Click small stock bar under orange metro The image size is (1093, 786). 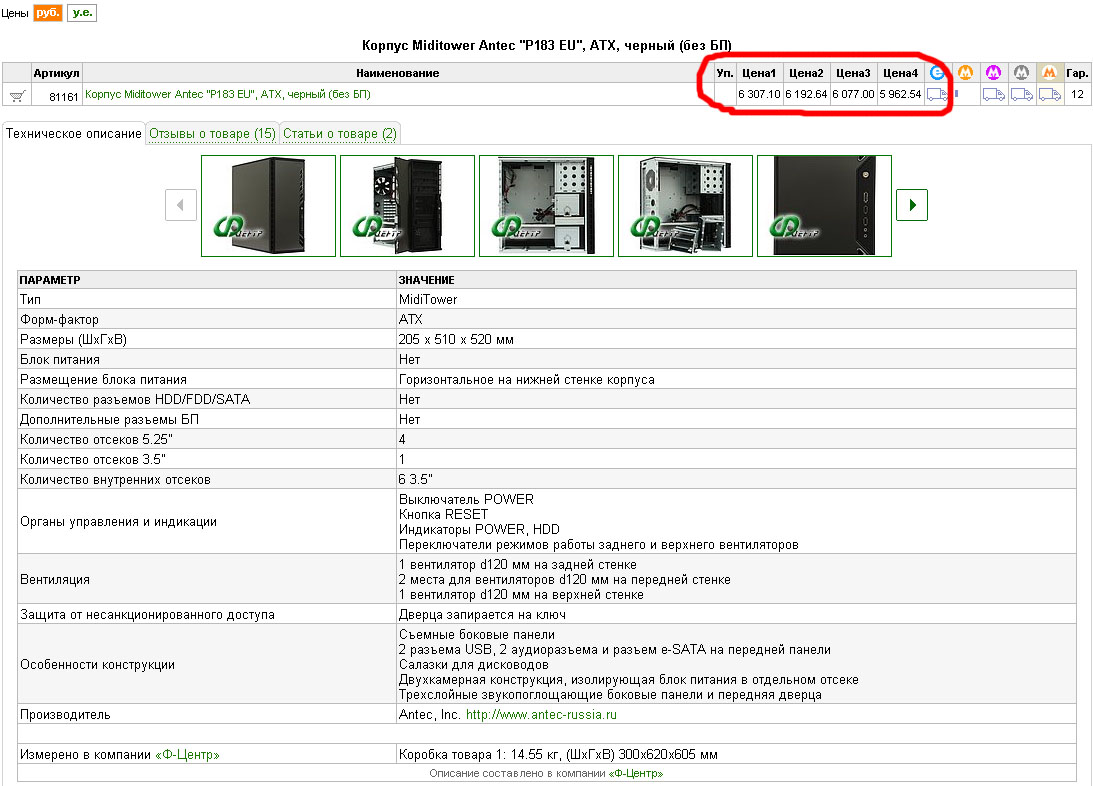[x=956, y=93]
